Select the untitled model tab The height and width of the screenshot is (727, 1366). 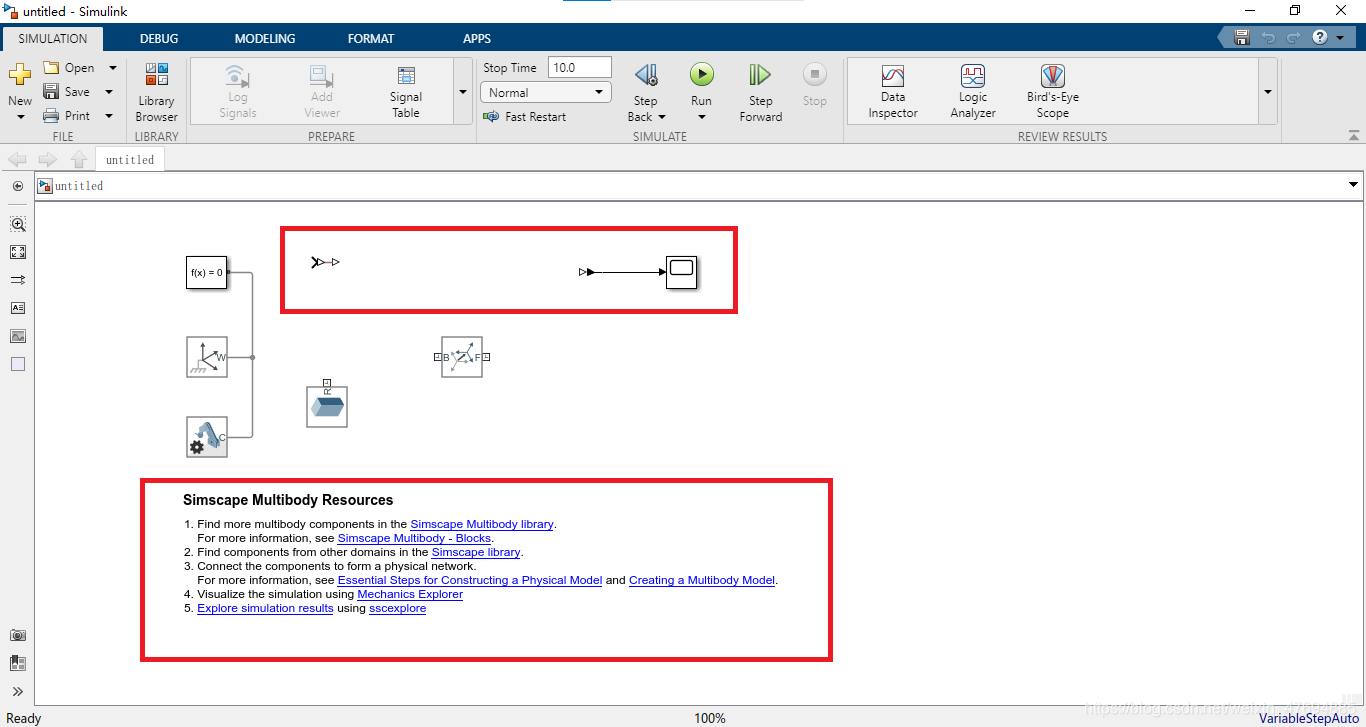tap(130, 160)
